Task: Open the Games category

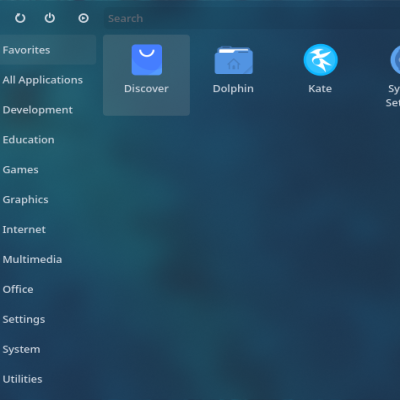Action: coord(48,170)
